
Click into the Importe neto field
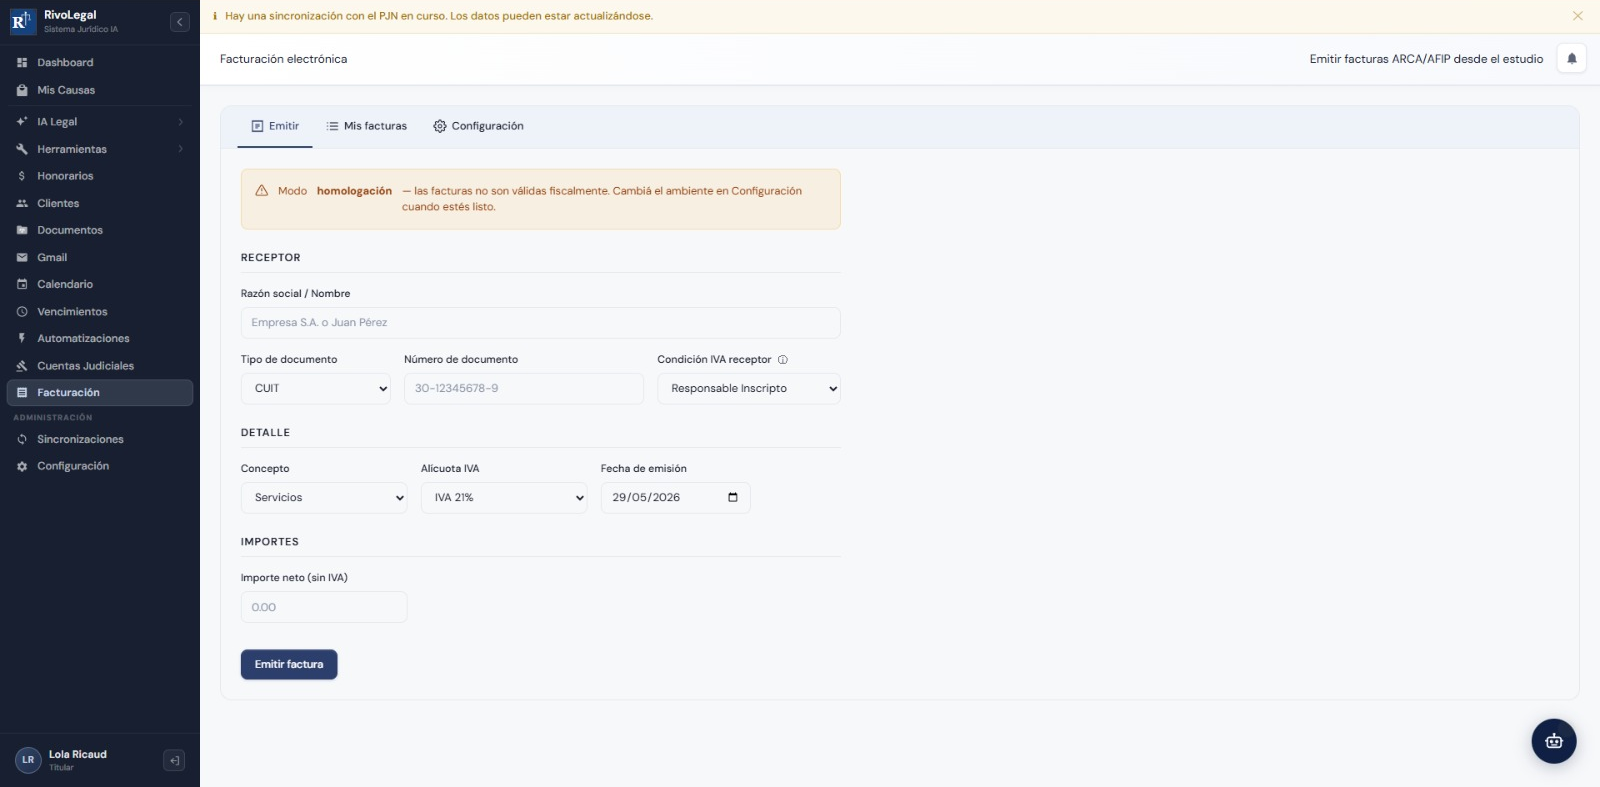click(324, 607)
